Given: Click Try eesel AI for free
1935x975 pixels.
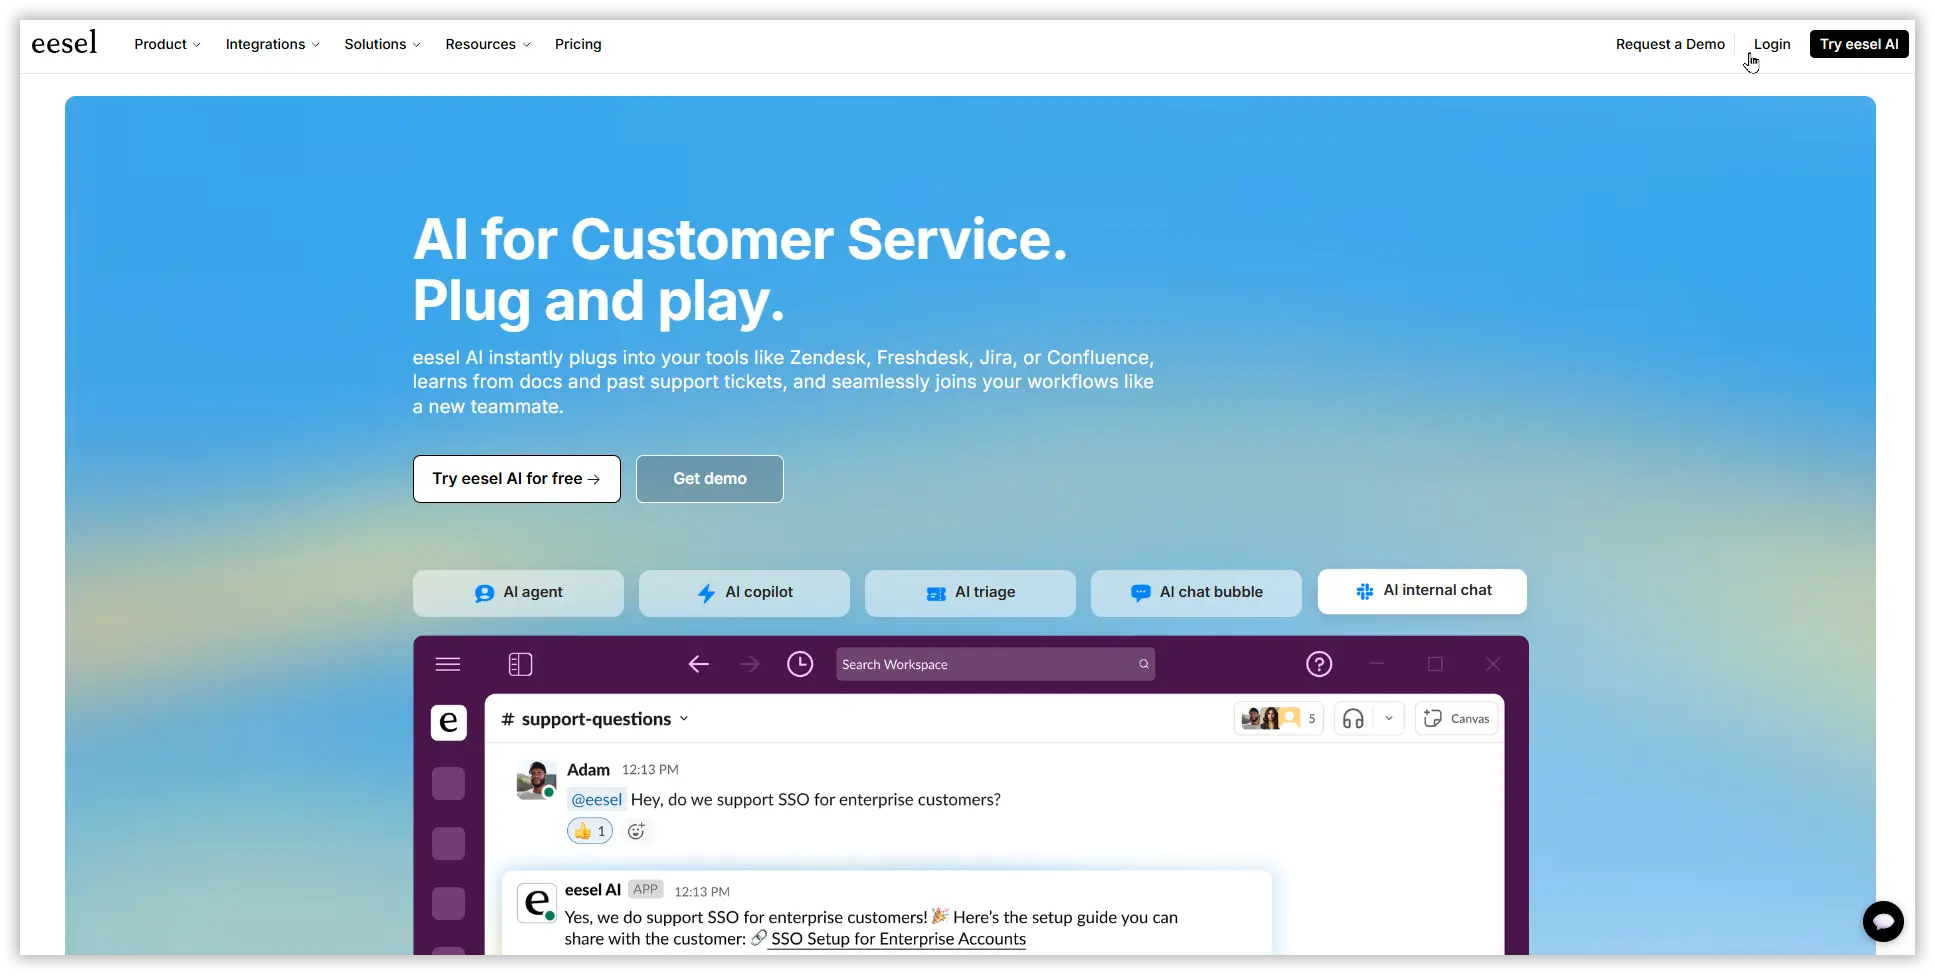Looking at the screenshot, I should (516, 478).
